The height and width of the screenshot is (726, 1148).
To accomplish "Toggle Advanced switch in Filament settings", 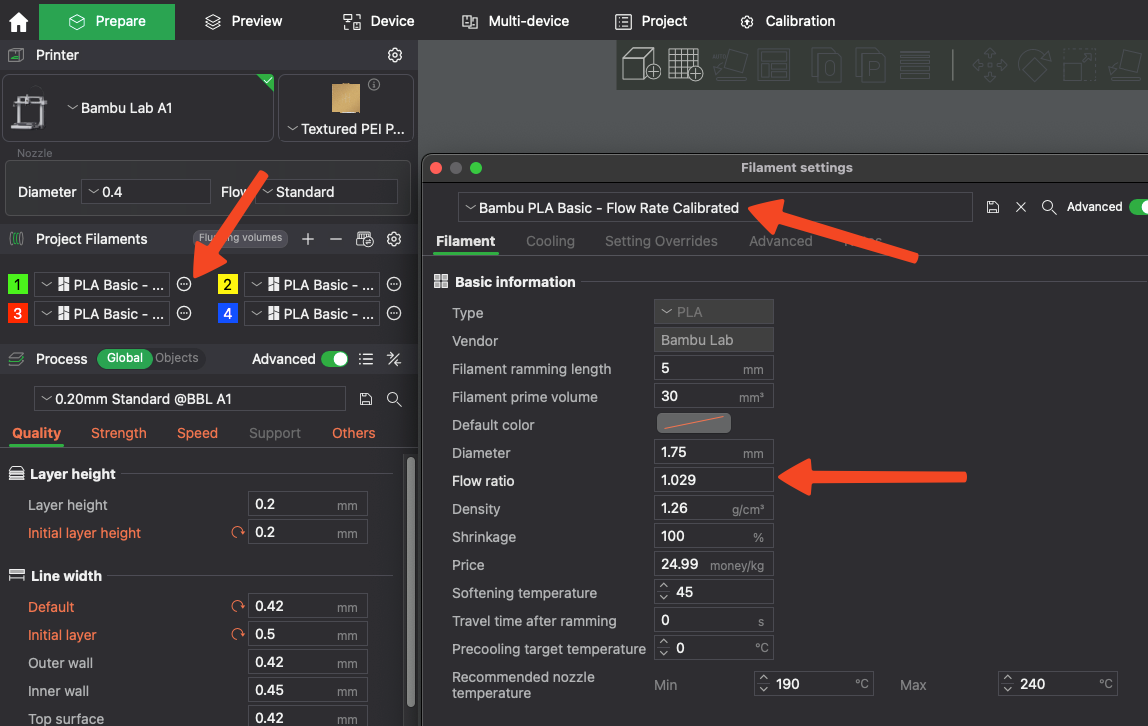I will [1138, 207].
